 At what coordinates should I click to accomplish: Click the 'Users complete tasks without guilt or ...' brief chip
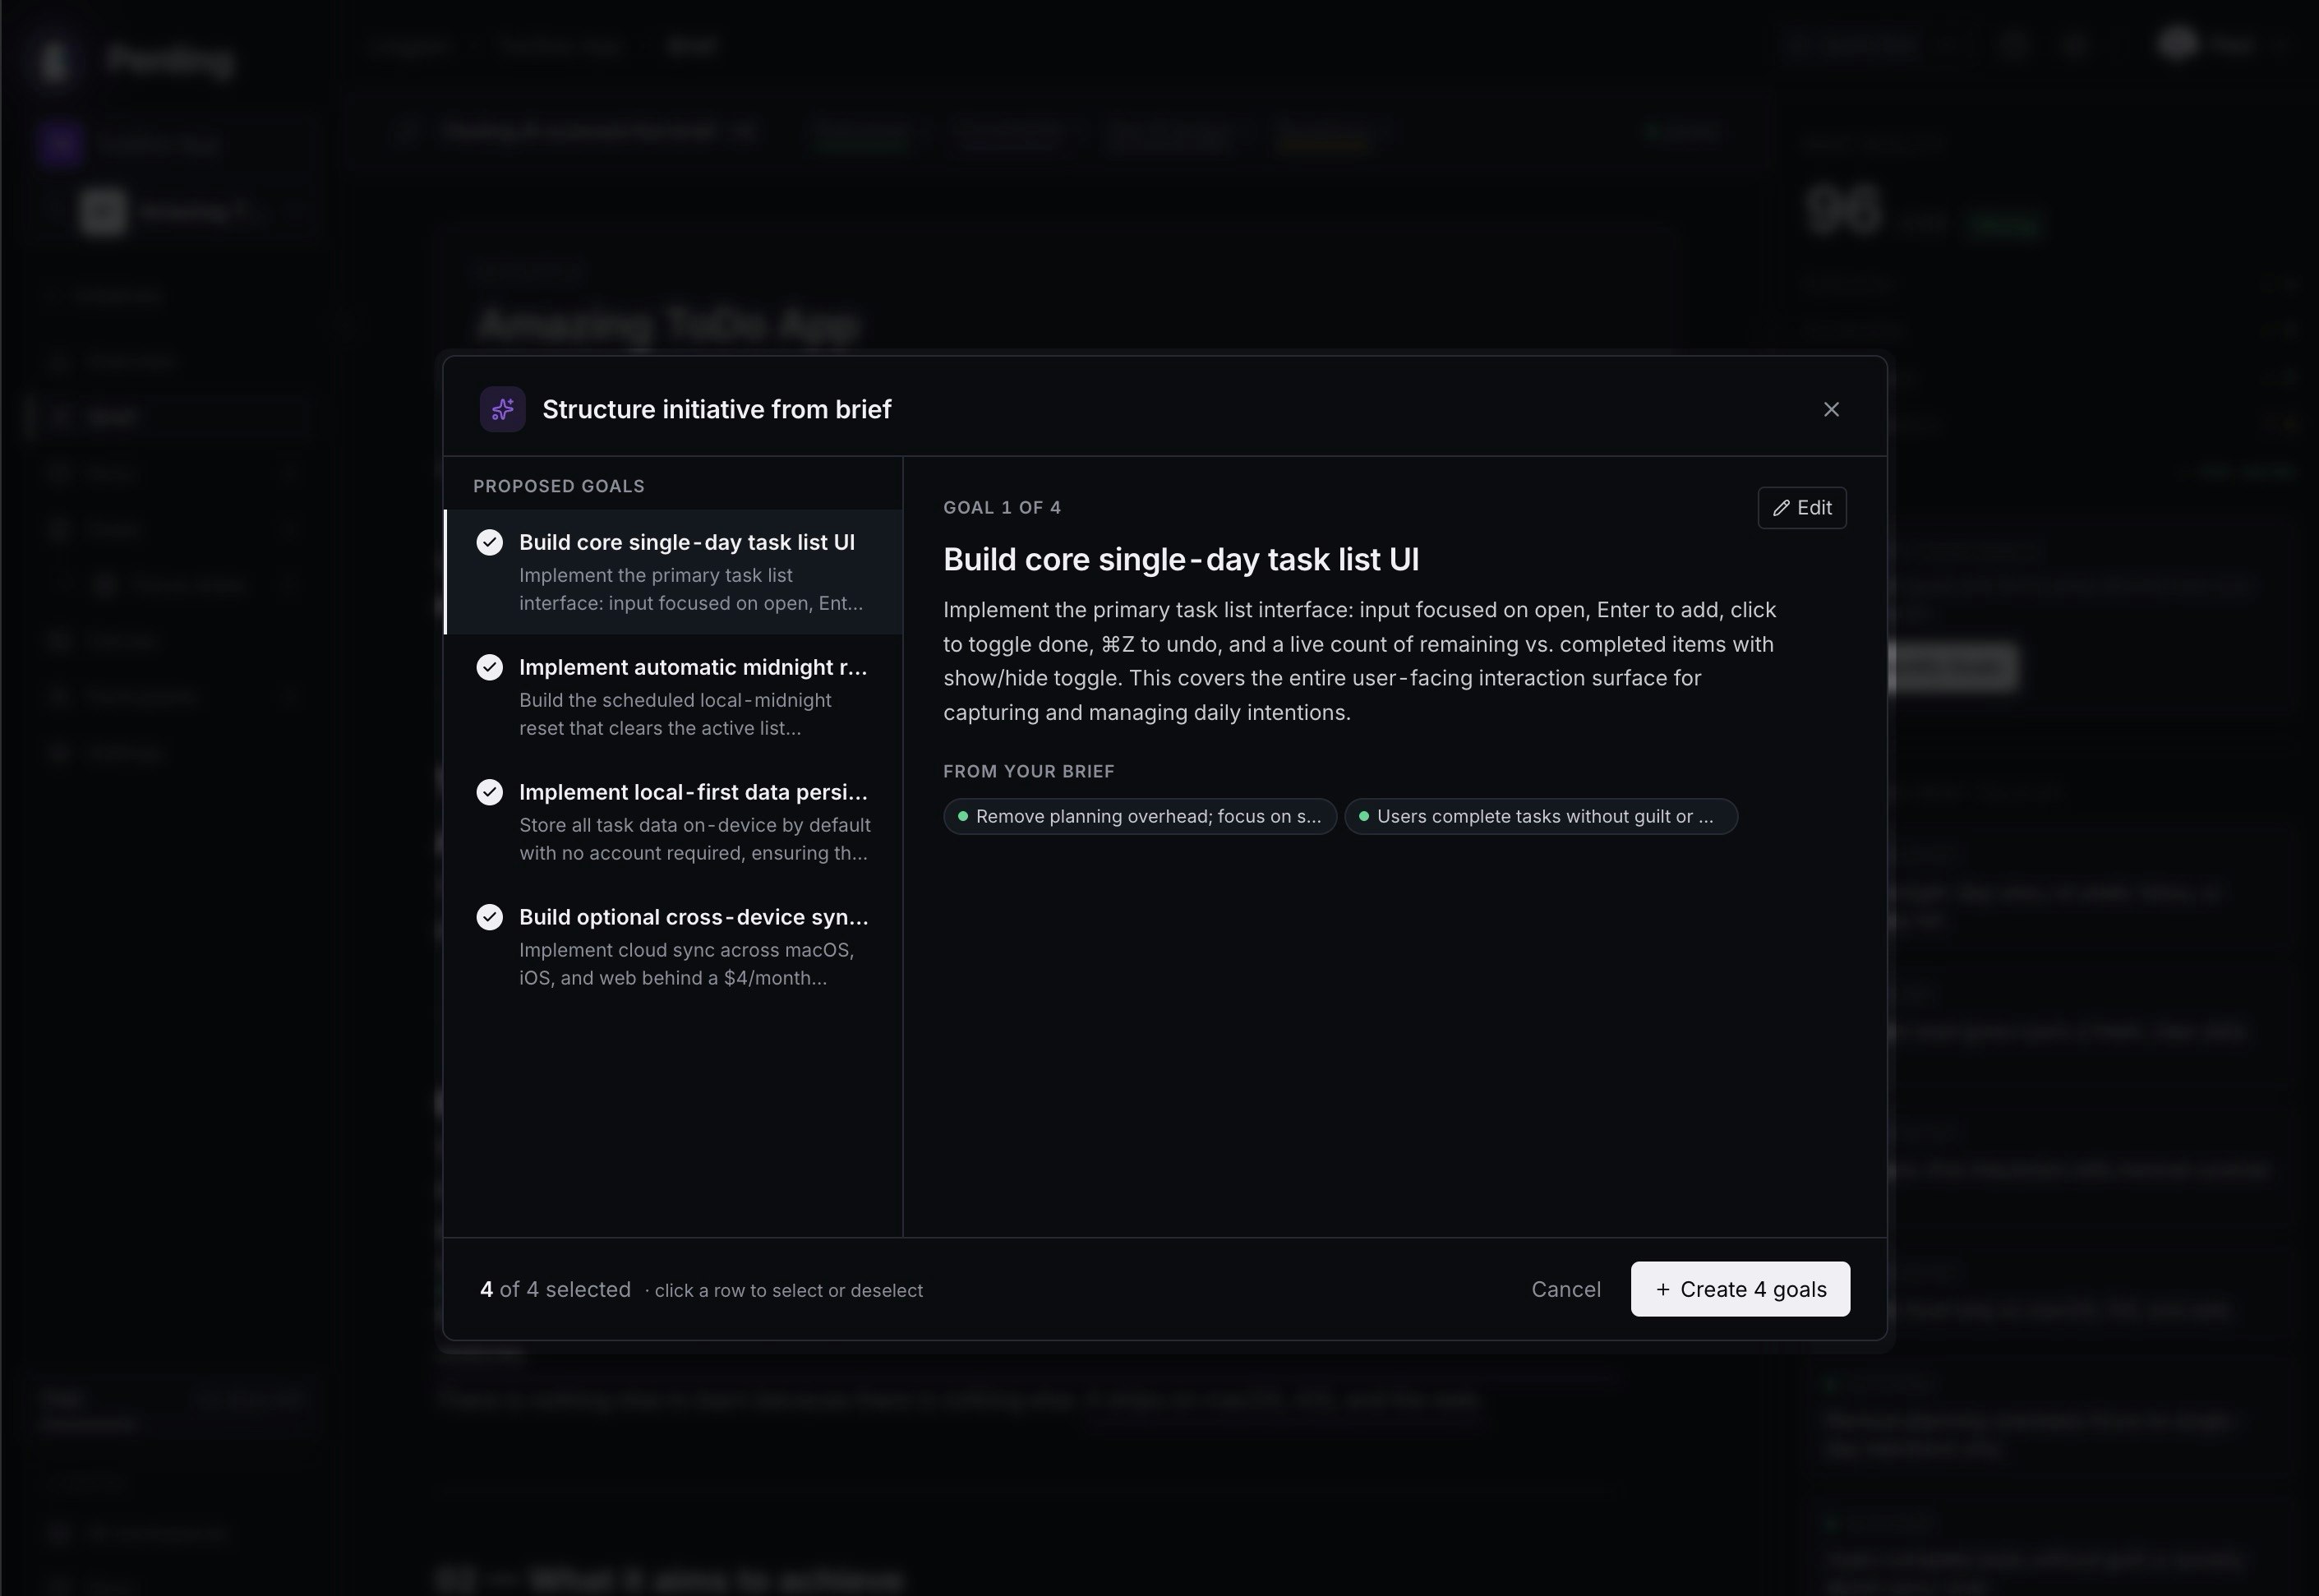click(1541, 816)
